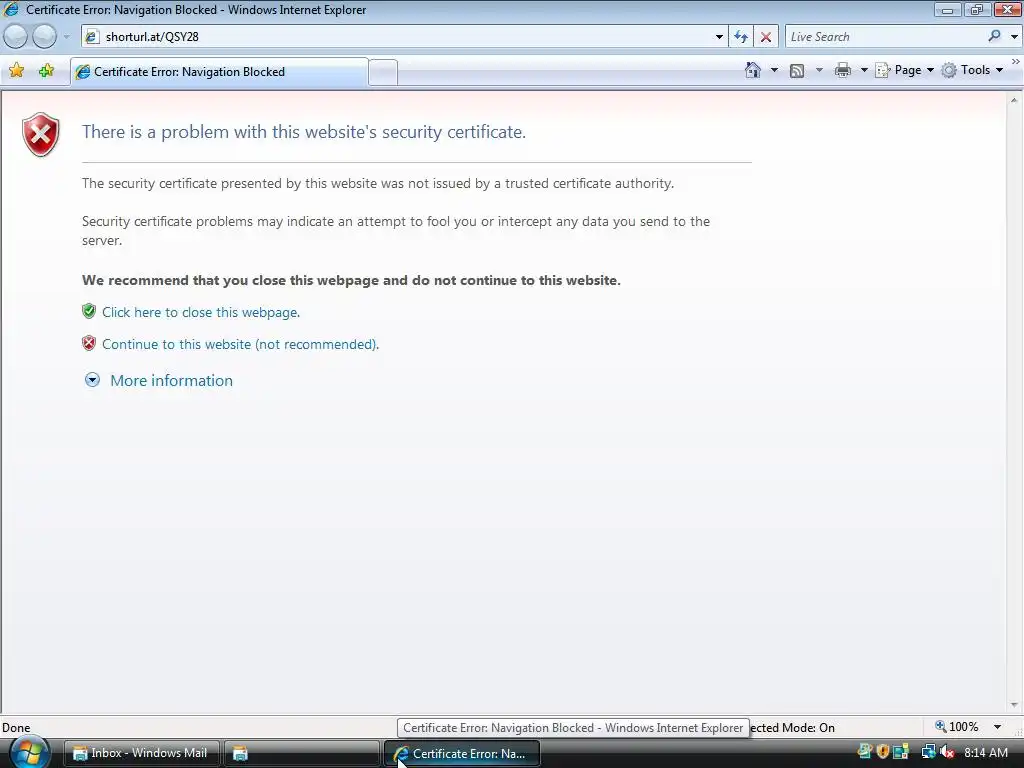
Task: Click the muted volume tray icon
Action: click(947, 752)
